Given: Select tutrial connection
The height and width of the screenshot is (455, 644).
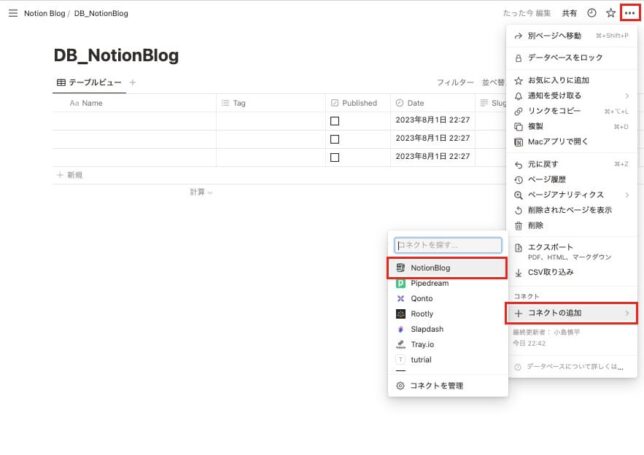Looking at the screenshot, I should pyautogui.click(x=447, y=360).
